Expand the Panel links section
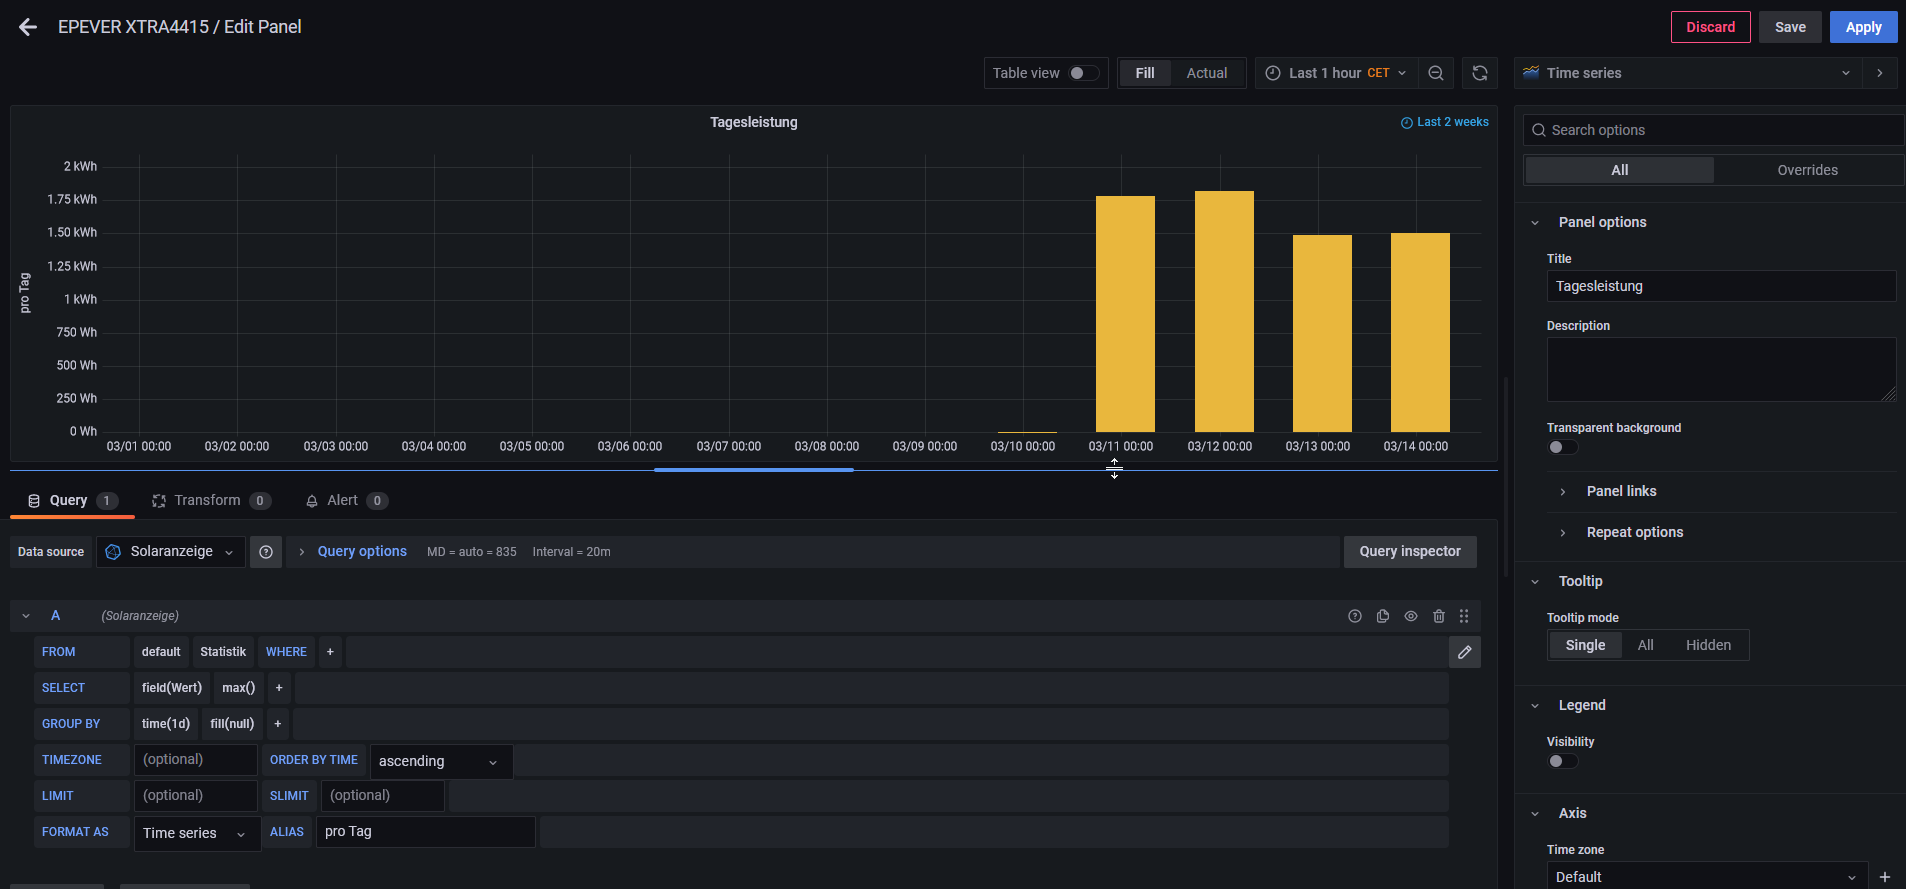 [x=1621, y=491]
